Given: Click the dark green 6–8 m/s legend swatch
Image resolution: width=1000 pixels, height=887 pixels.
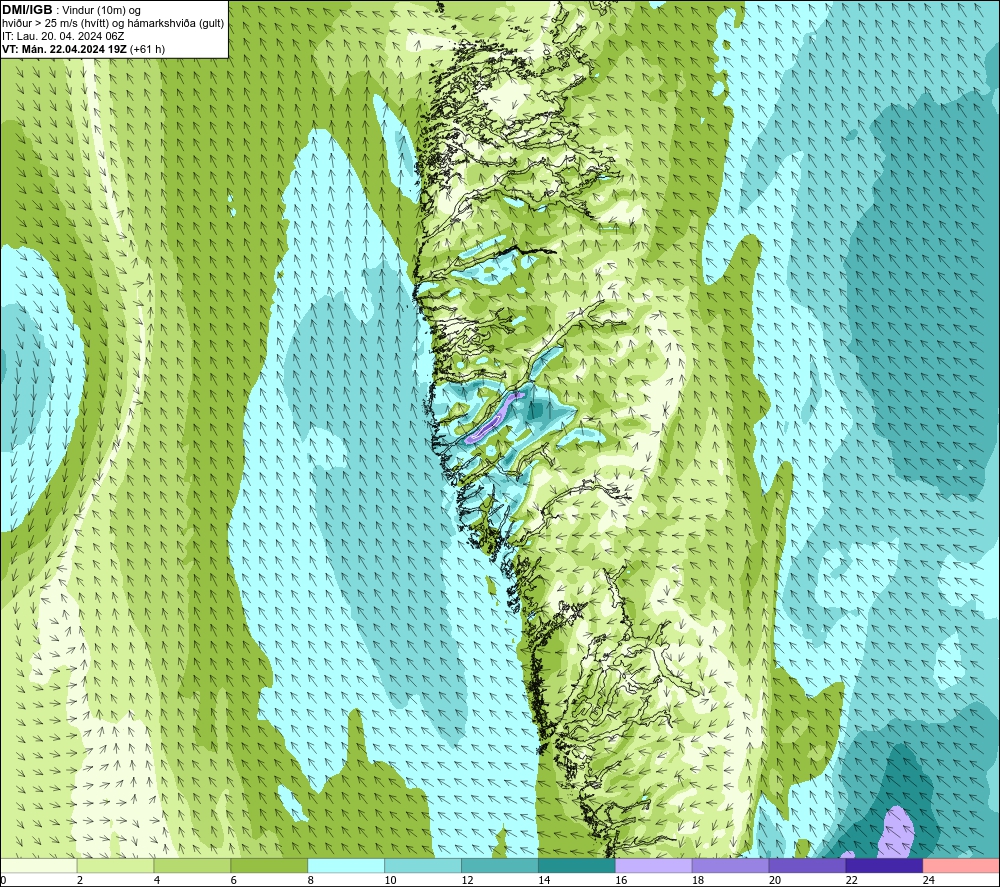Looking at the screenshot, I should point(269,865).
